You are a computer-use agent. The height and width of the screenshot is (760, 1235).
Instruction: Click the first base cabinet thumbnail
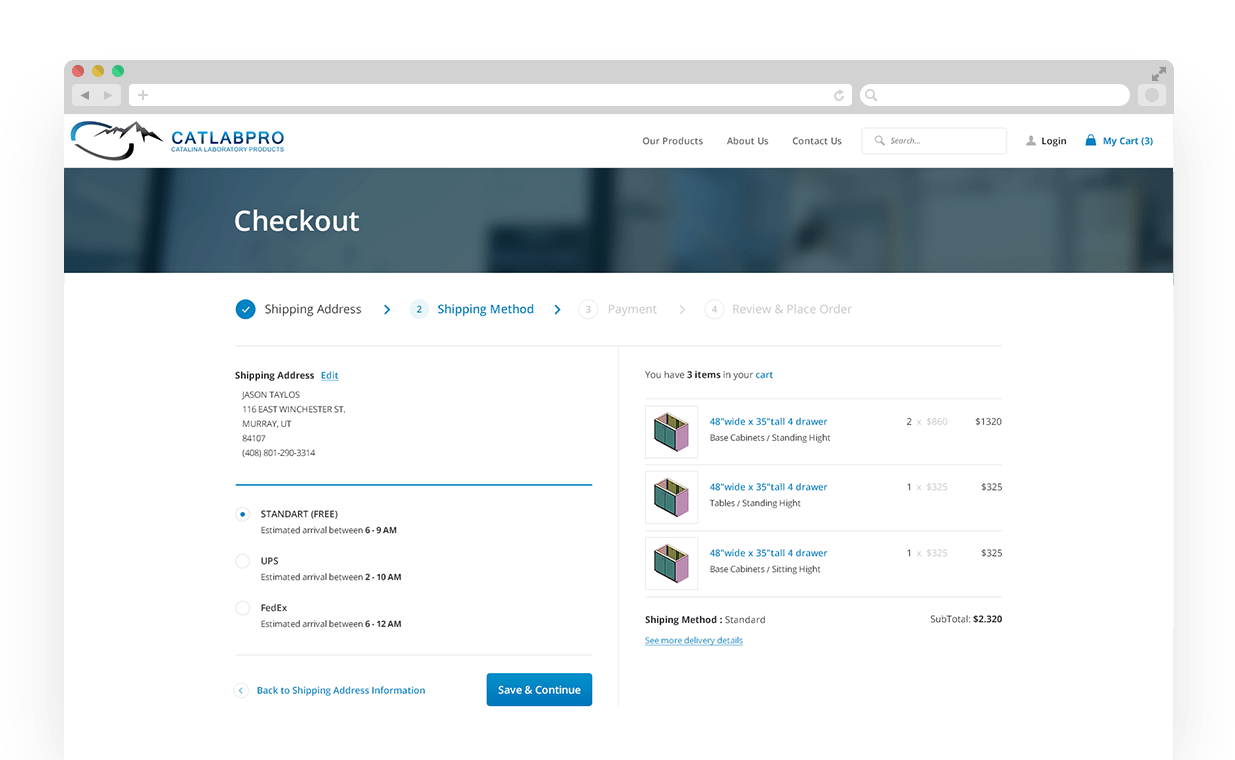[x=671, y=432]
